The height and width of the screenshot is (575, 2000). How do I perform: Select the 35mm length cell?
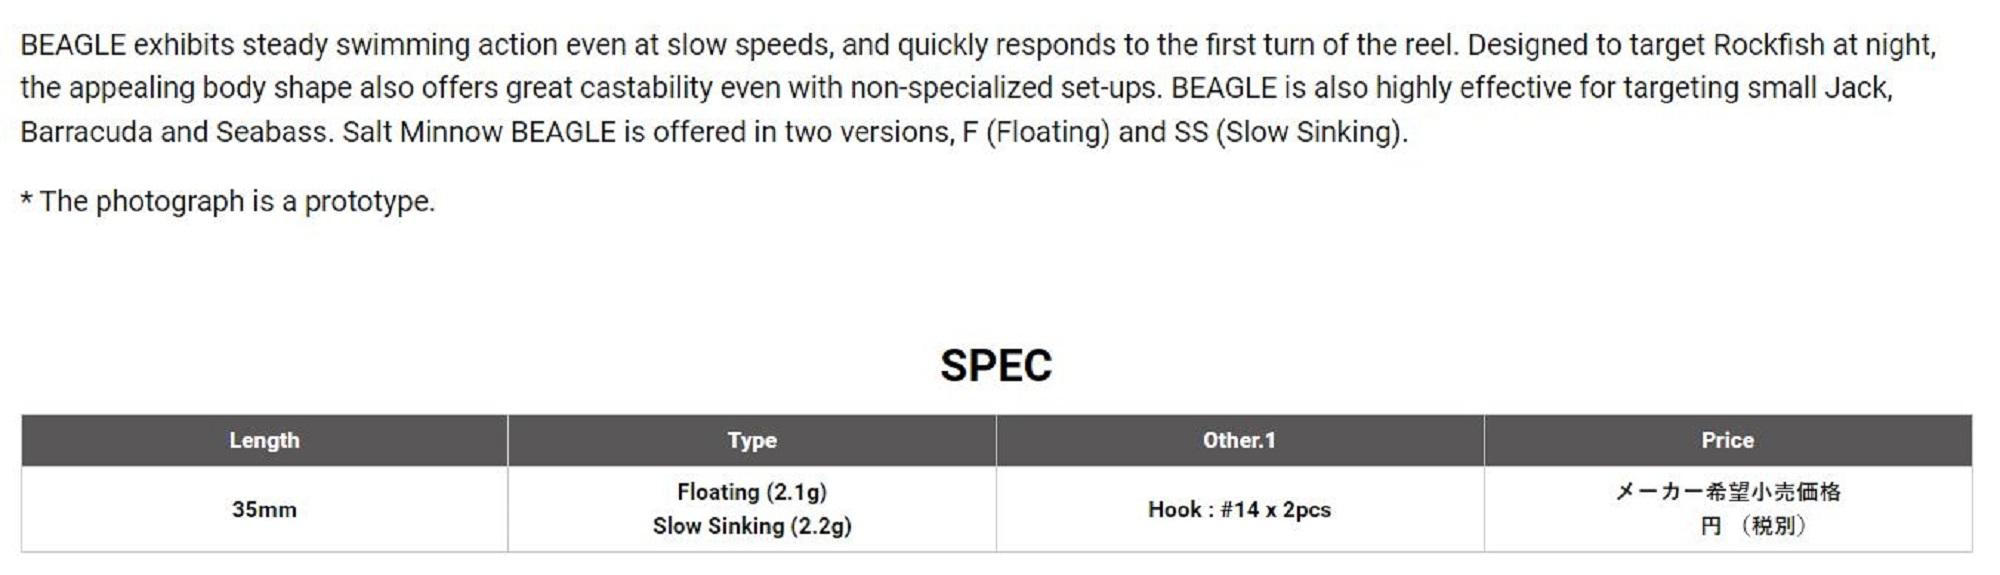point(264,509)
